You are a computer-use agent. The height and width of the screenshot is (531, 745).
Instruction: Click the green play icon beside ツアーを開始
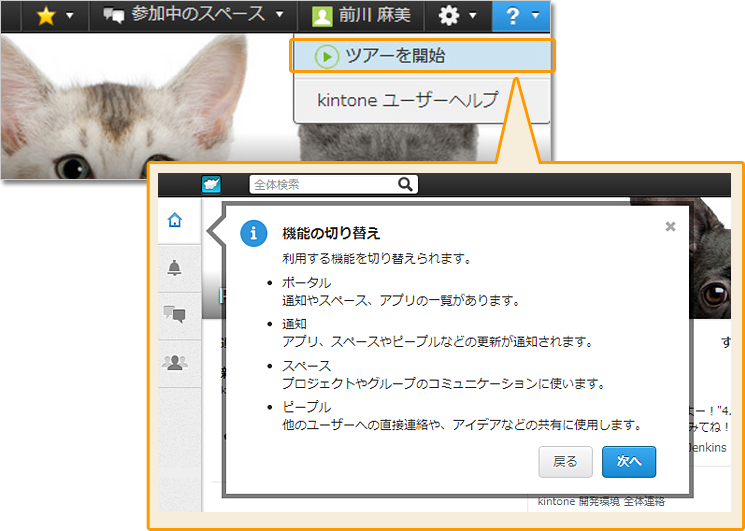coord(326,56)
